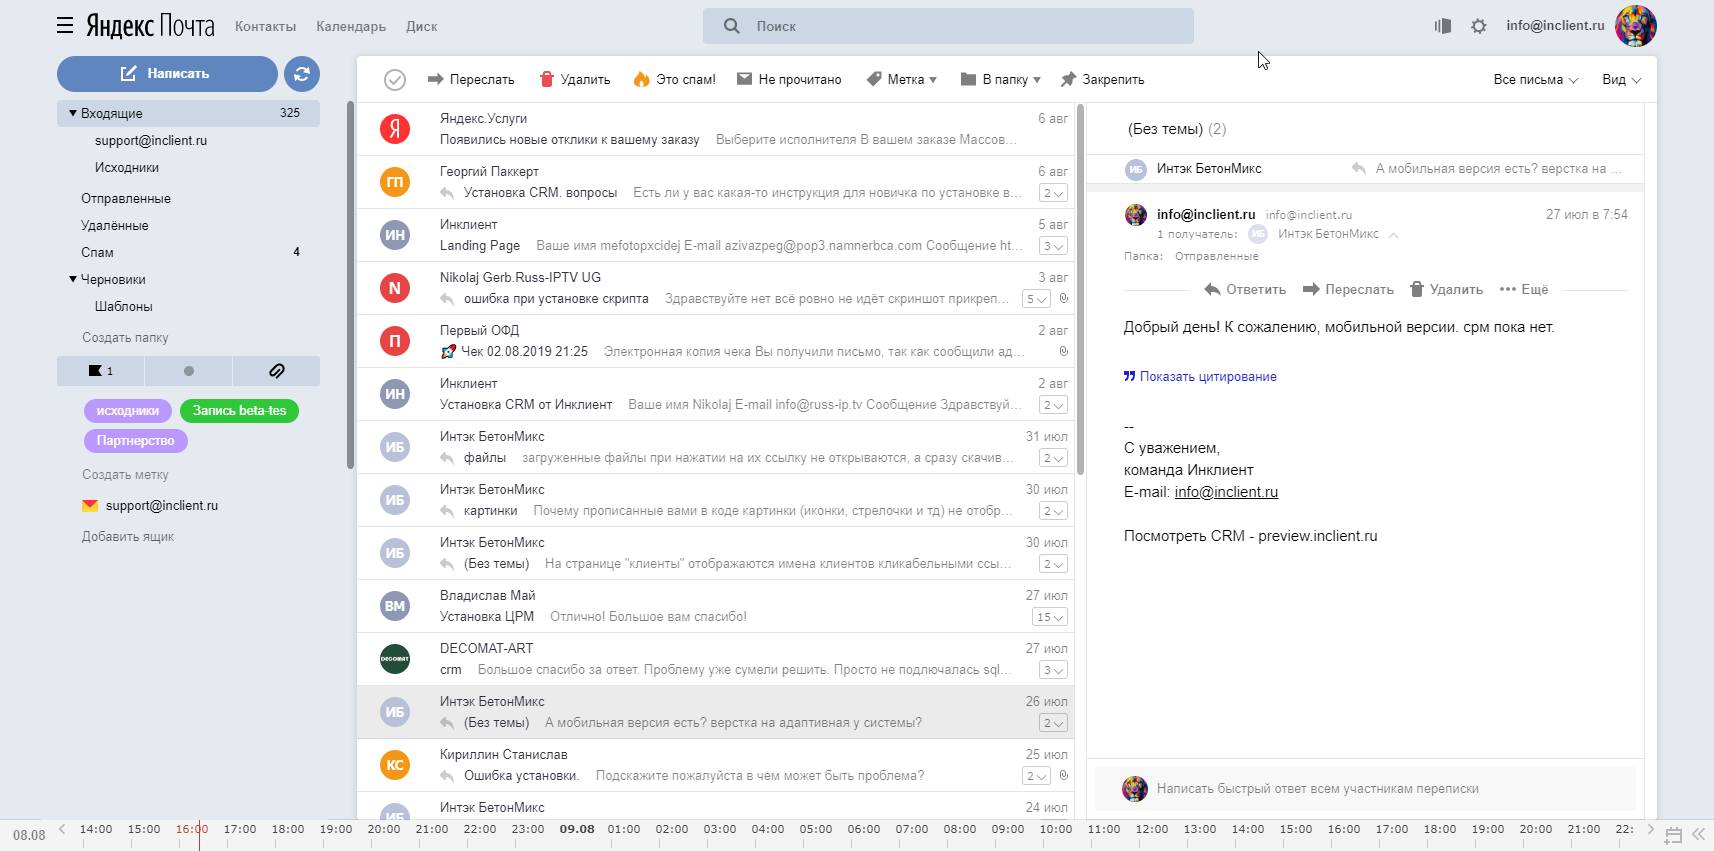Toggle the select-all messages checkbox

click(x=395, y=80)
